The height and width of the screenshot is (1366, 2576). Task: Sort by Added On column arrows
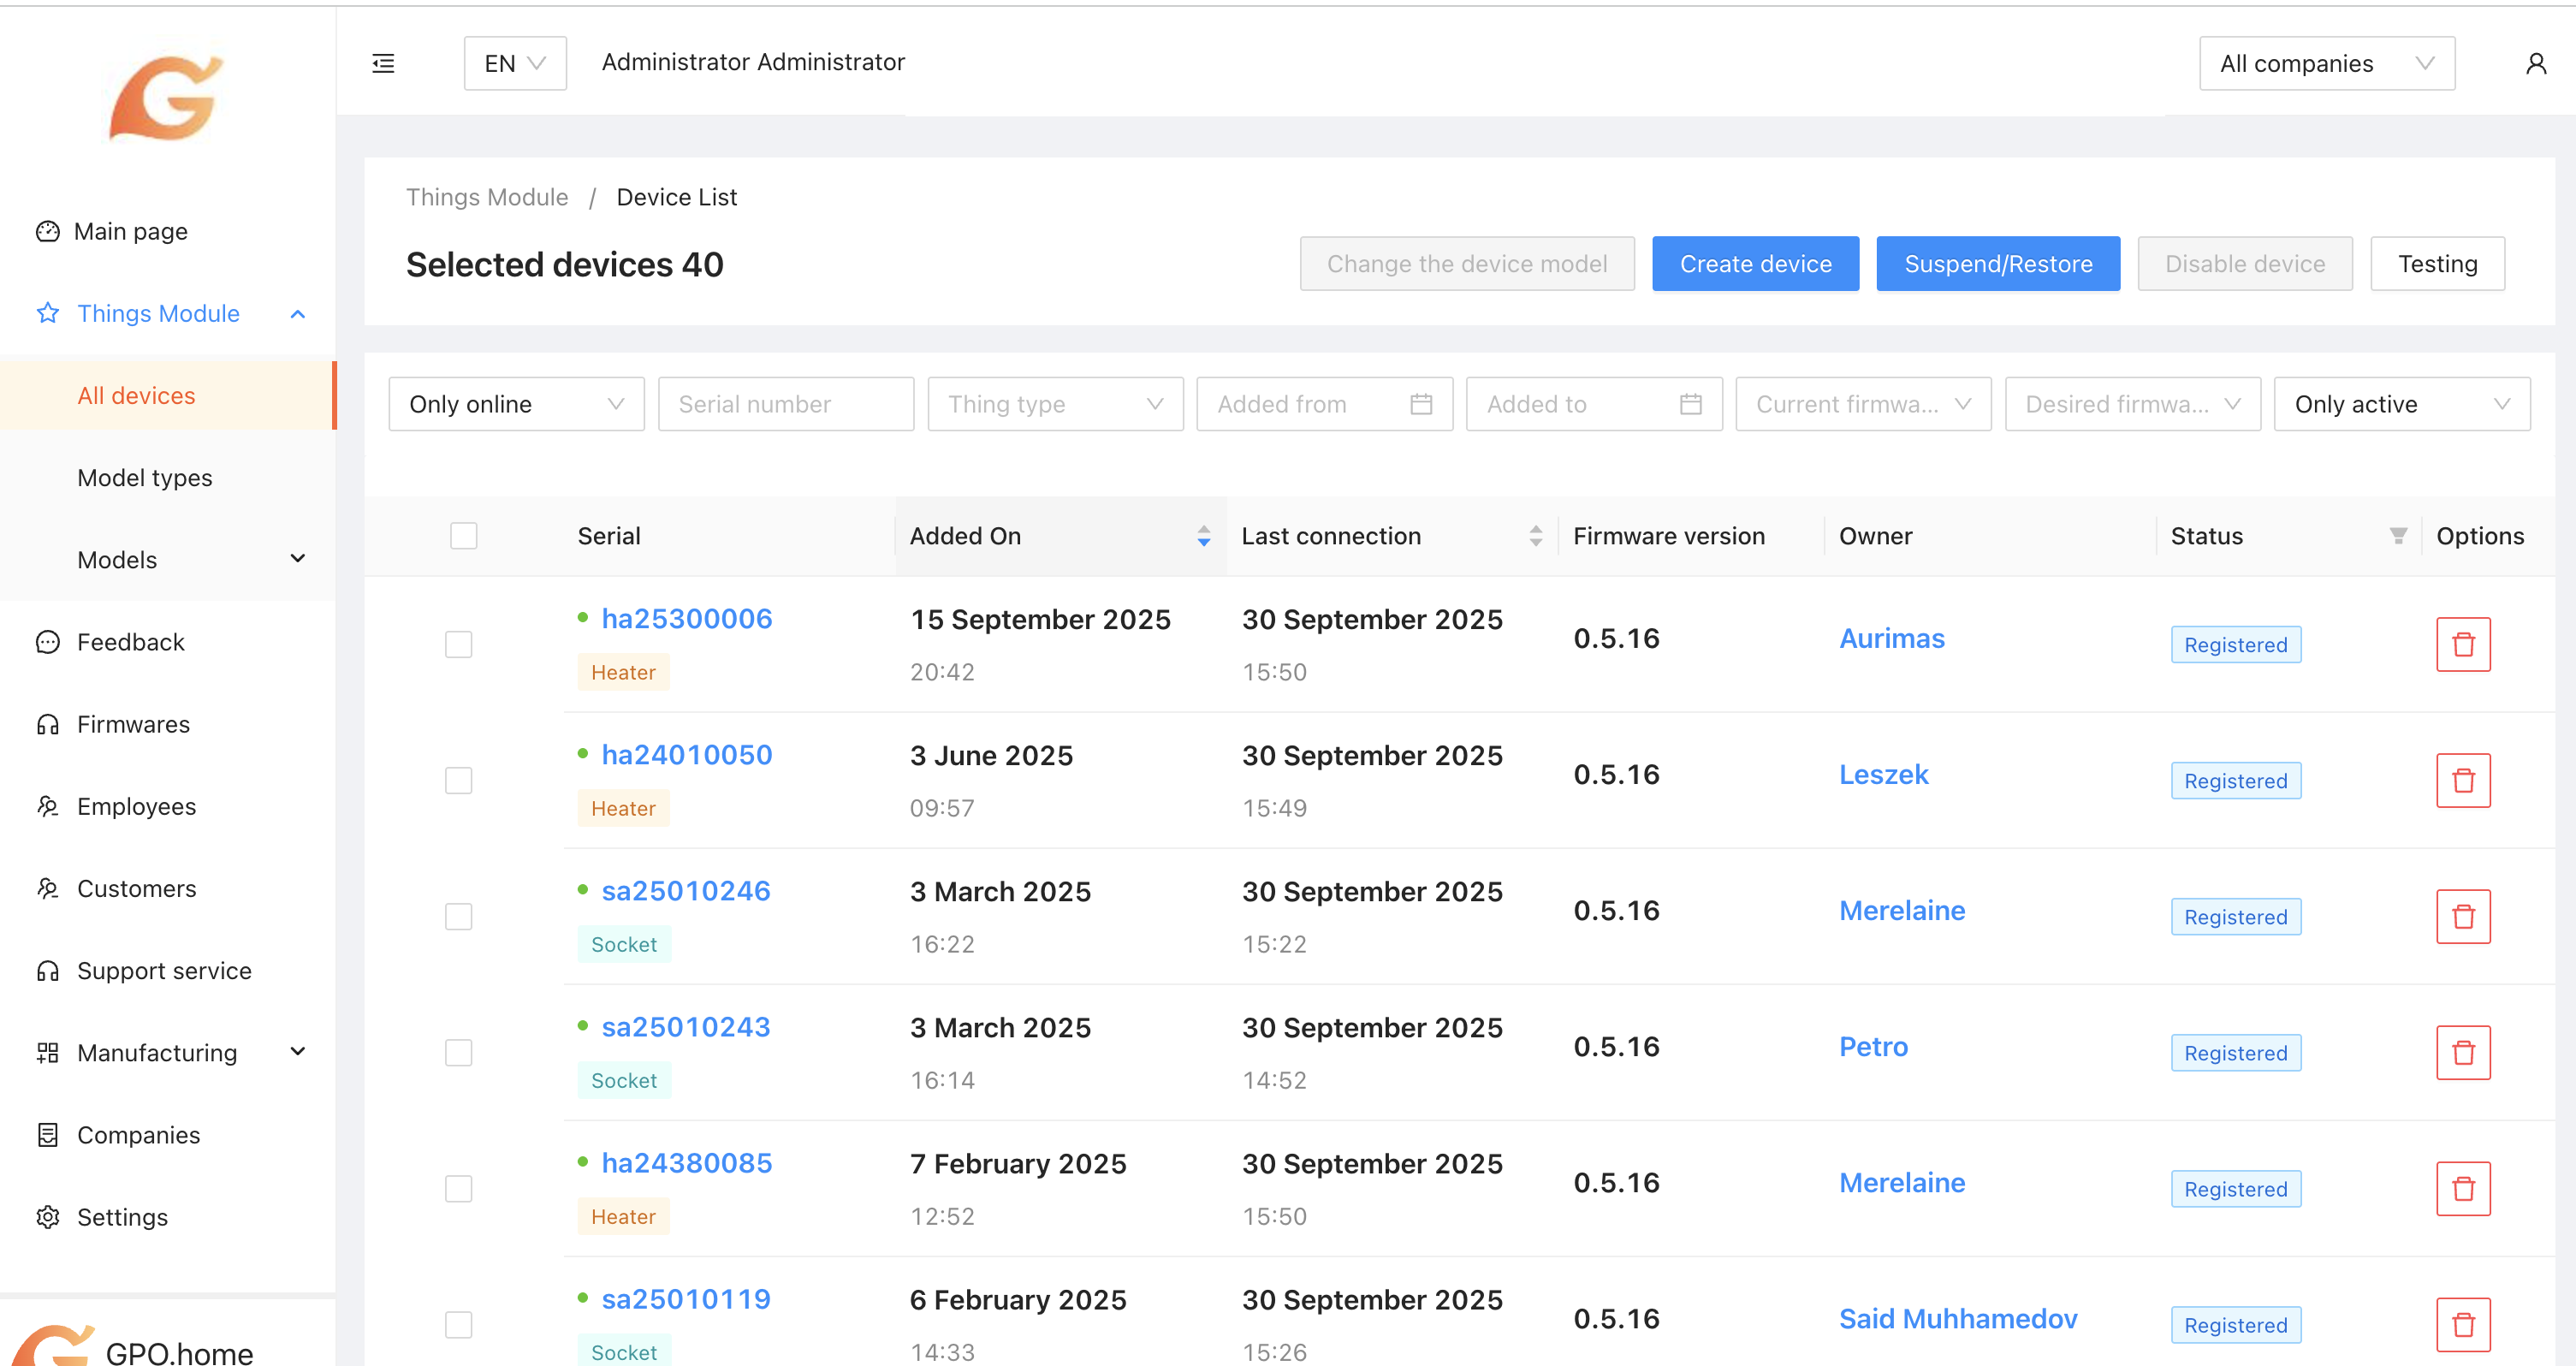click(1203, 536)
